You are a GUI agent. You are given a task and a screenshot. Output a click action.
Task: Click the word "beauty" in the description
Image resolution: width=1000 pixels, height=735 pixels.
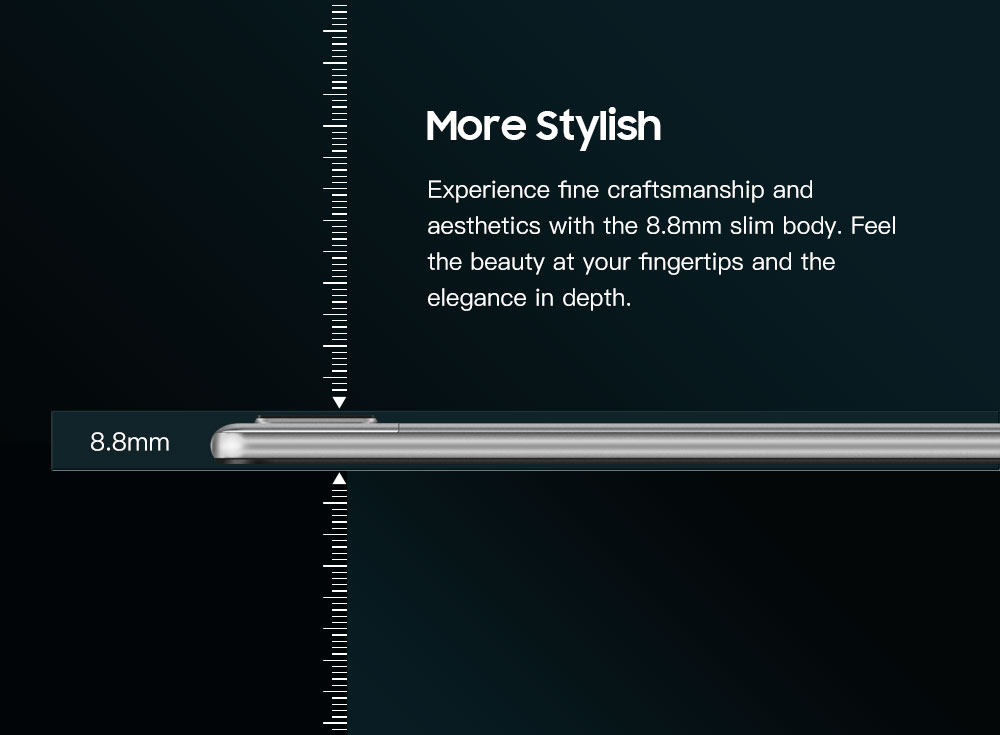(x=506, y=262)
